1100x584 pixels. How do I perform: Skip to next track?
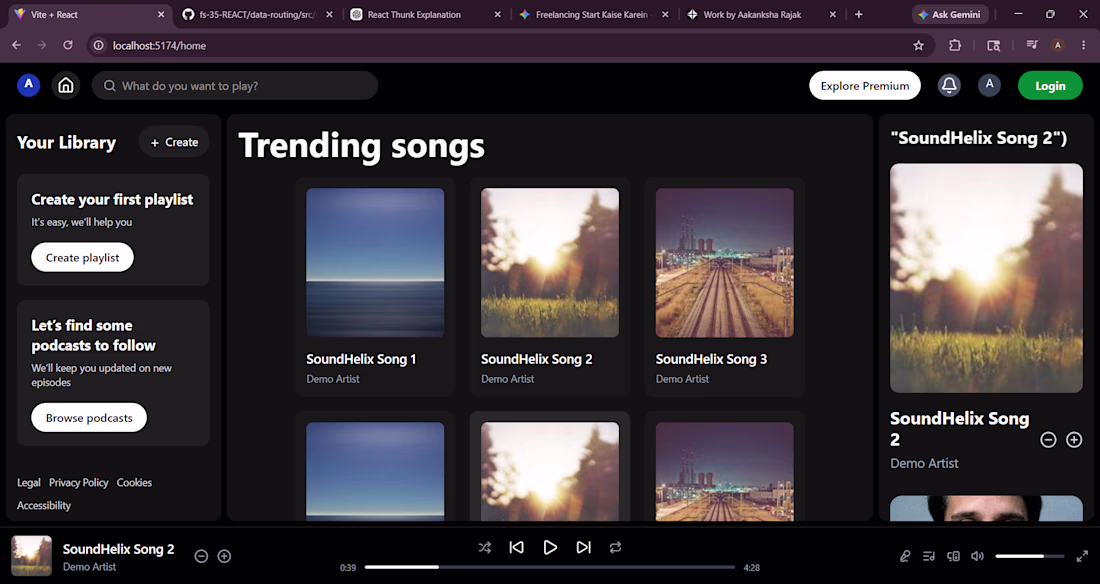tap(584, 548)
